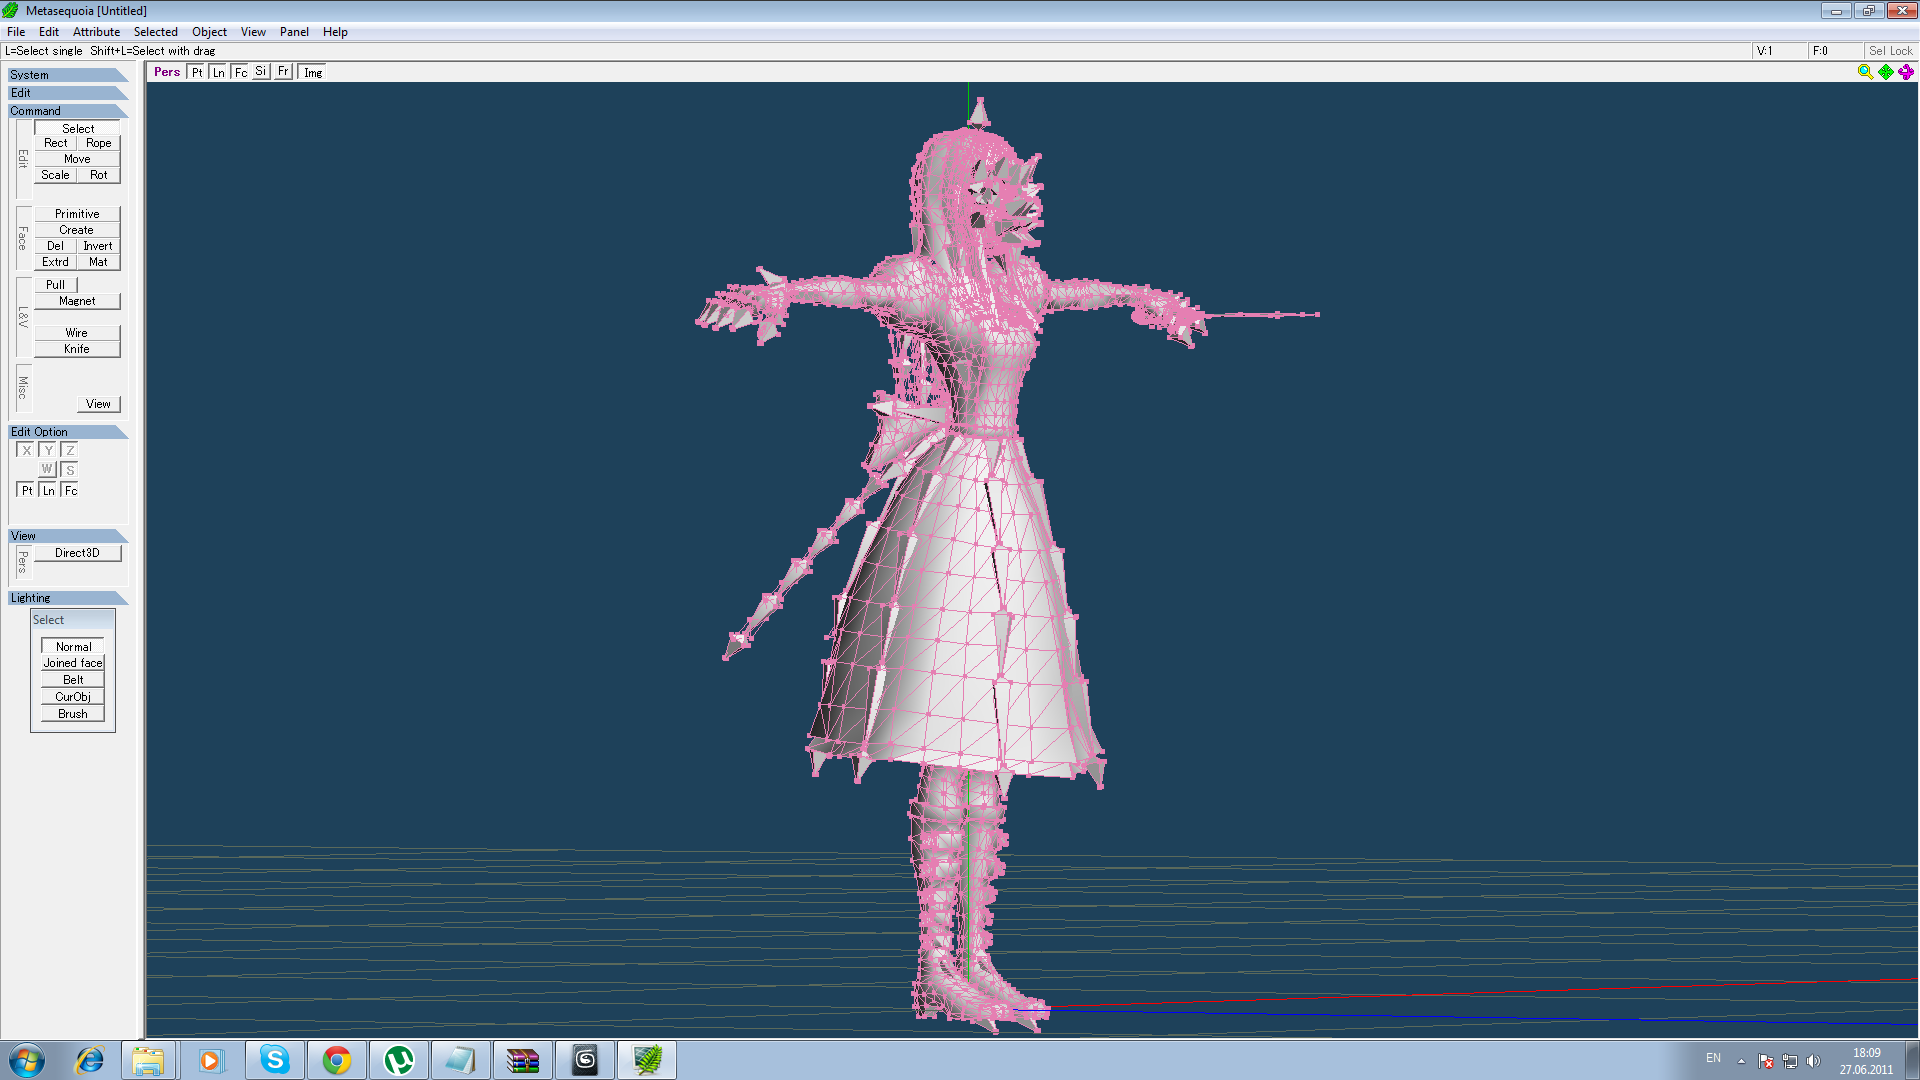This screenshot has width=1920, height=1080.
Task: Select the Wire tool
Action: pyautogui.click(x=76, y=332)
